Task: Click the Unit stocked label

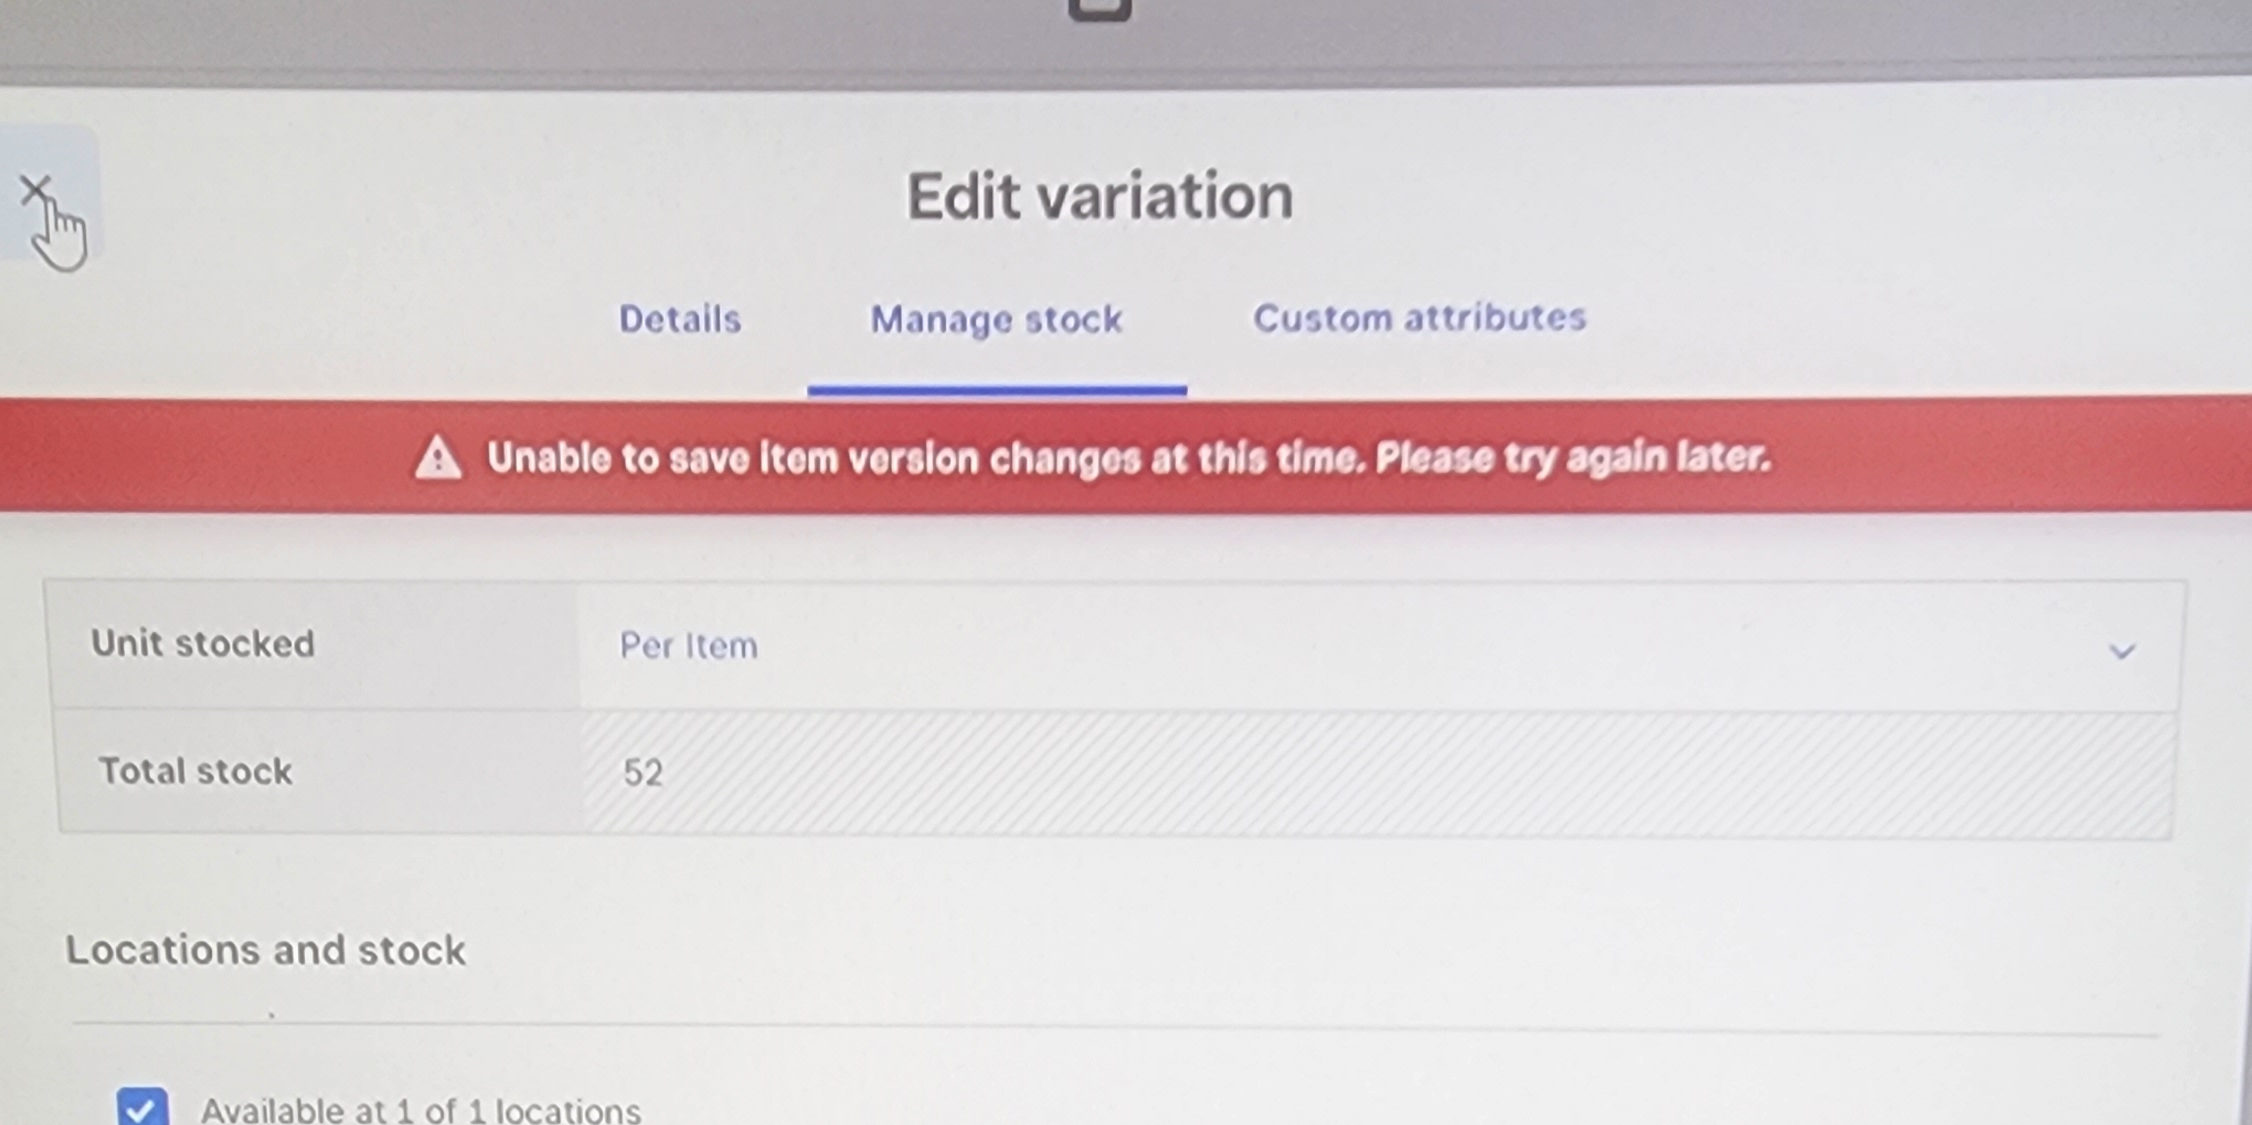Action: 203,643
